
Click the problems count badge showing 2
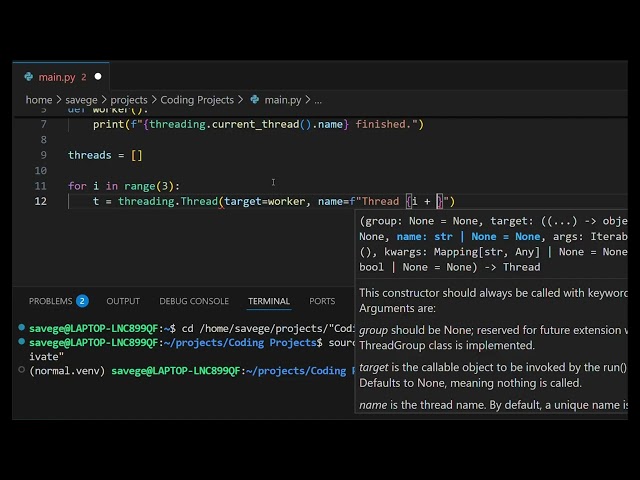[82, 301]
